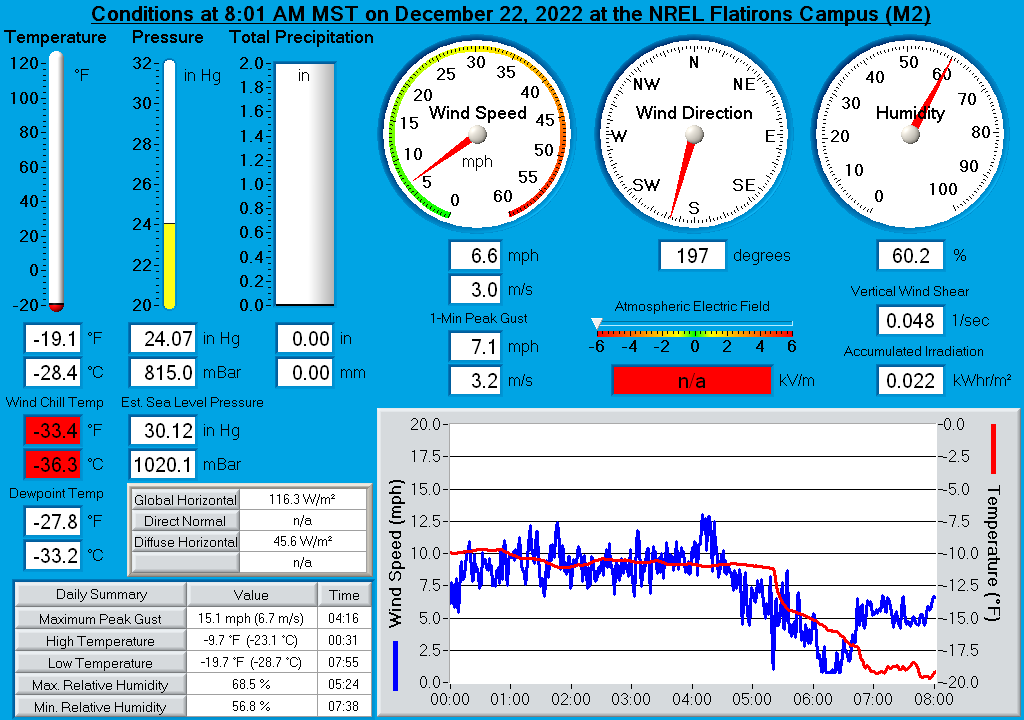The height and width of the screenshot is (720, 1024).
Task: Click the Diffuse Horizontal button
Action: pyautogui.click(x=185, y=542)
